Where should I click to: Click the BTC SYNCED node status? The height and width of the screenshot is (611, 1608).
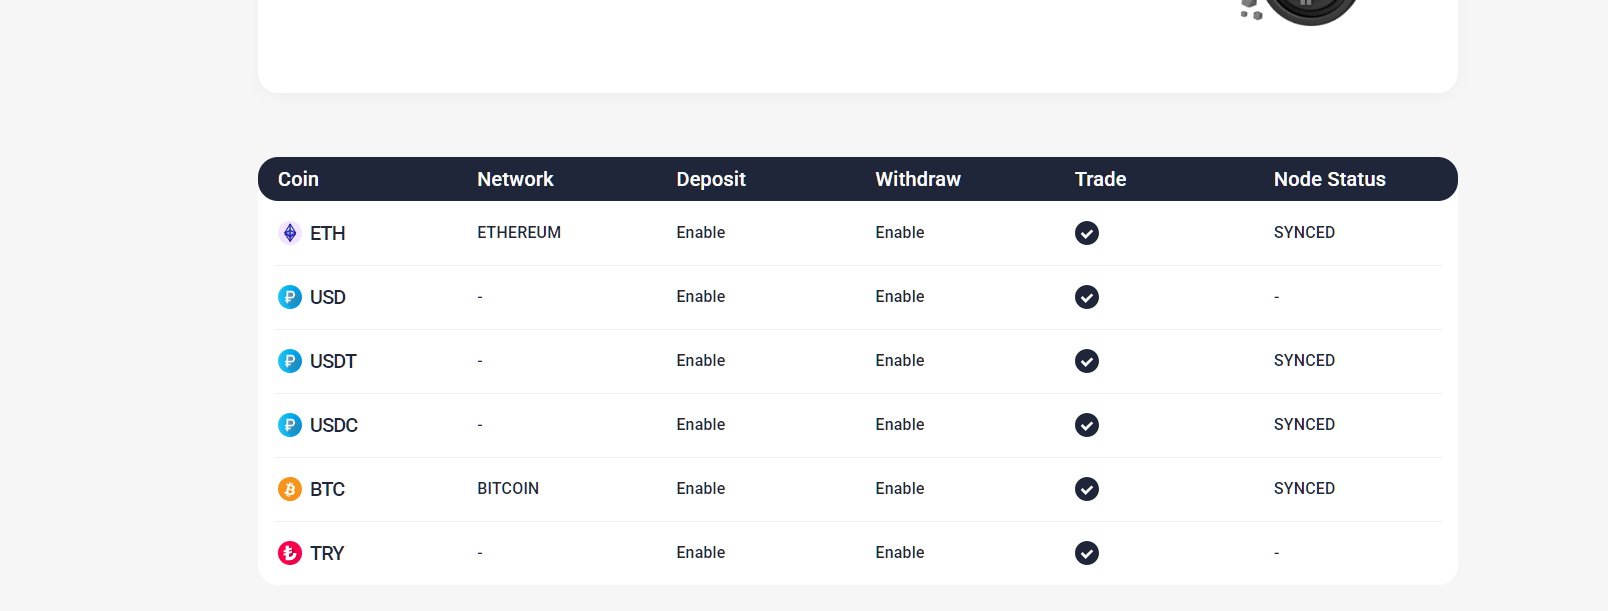(x=1304, y=488)
